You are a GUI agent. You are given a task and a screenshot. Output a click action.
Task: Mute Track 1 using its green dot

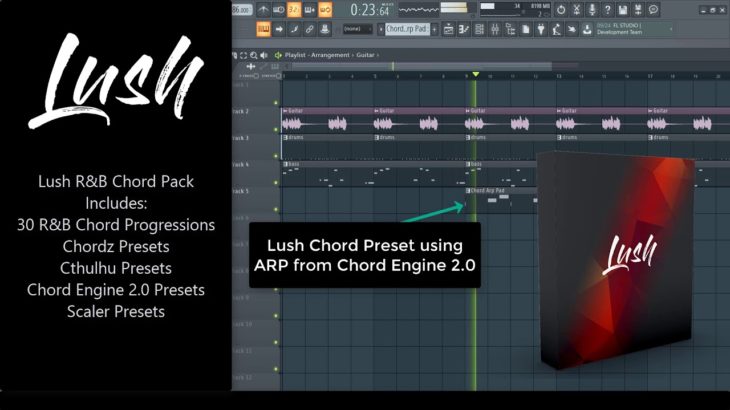point(276,103)
